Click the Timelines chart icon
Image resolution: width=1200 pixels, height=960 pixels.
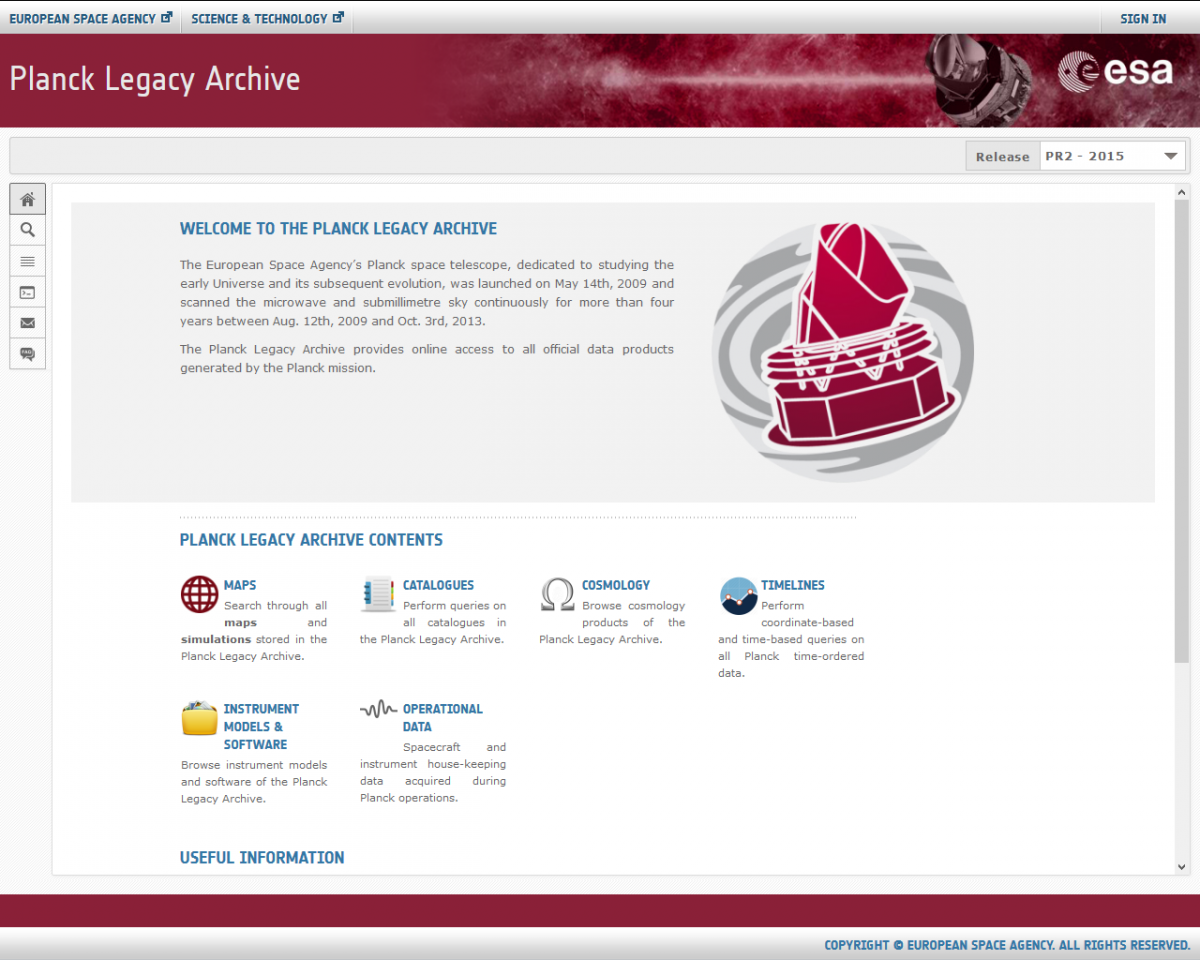[x=738, y=595]
